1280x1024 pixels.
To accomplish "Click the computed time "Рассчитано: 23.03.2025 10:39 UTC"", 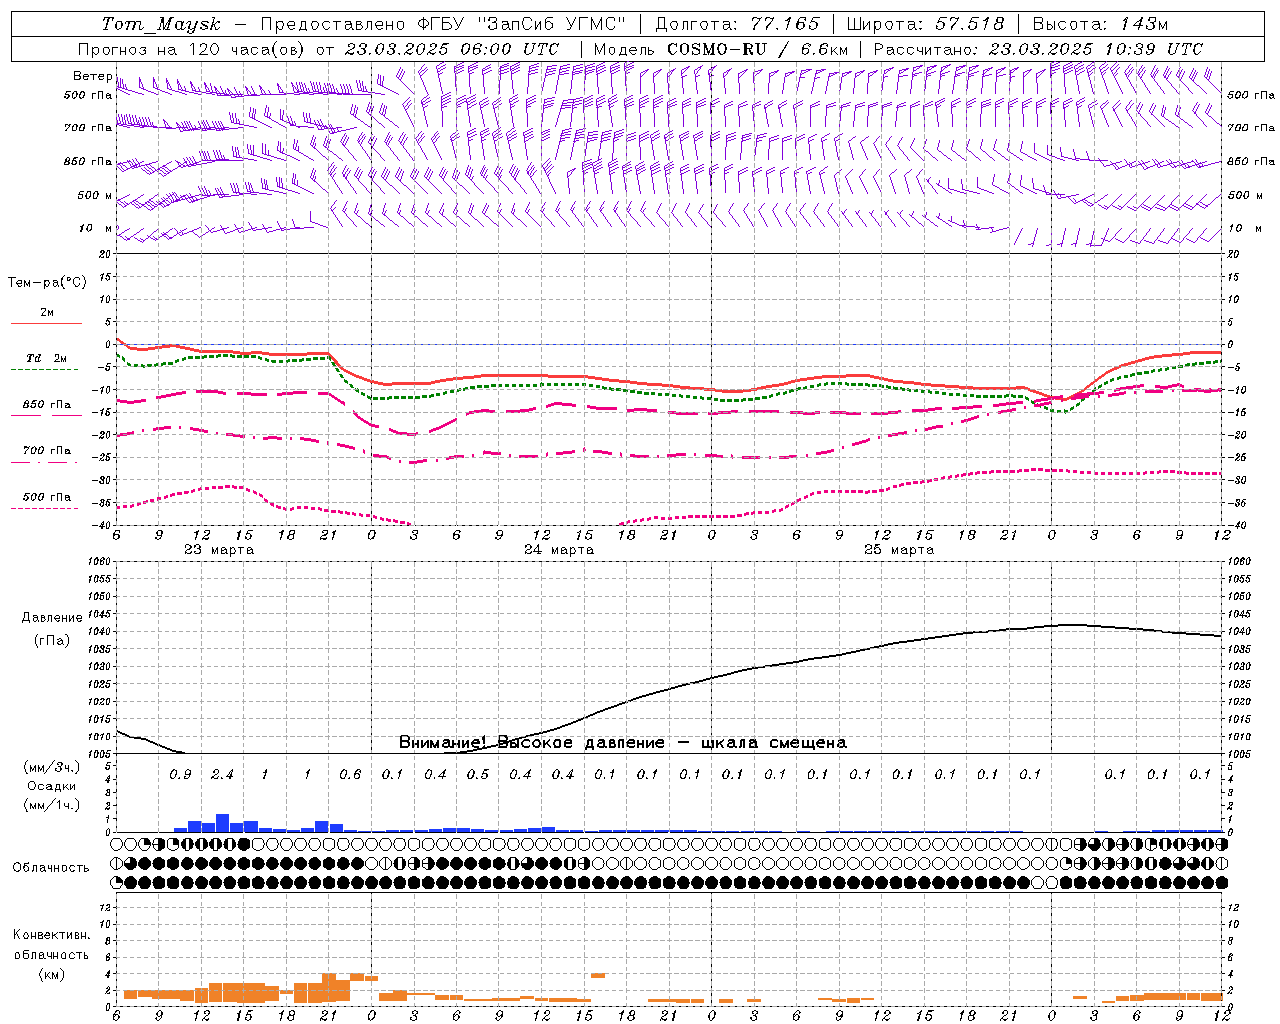I will [1038, 49].
